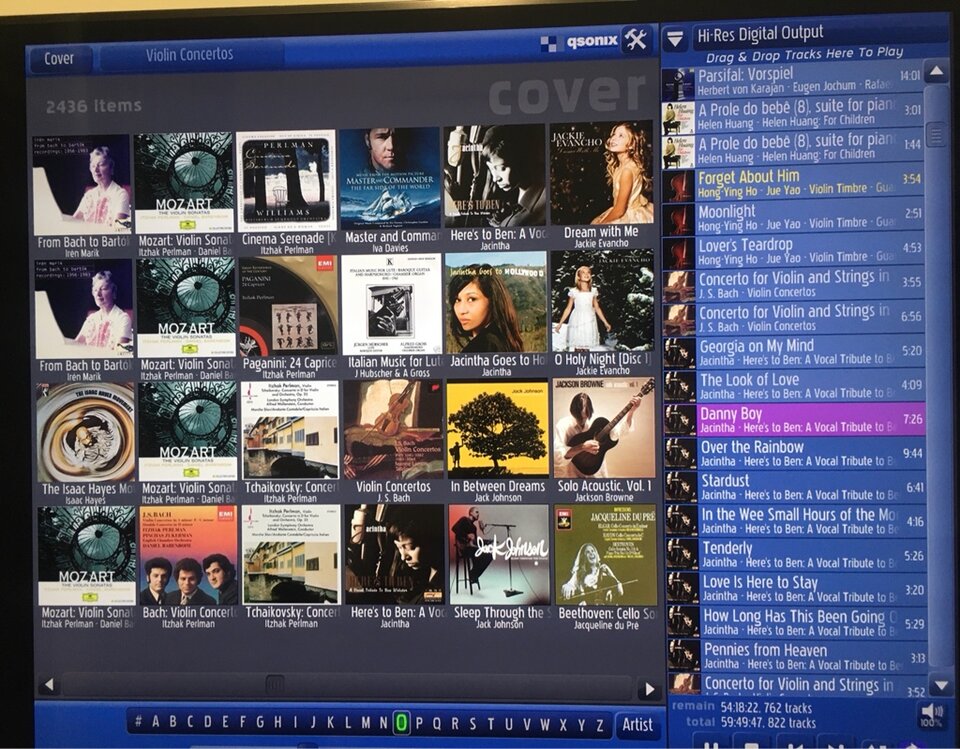
Task: Click the qsonix logo
Action: click(579, 42)
